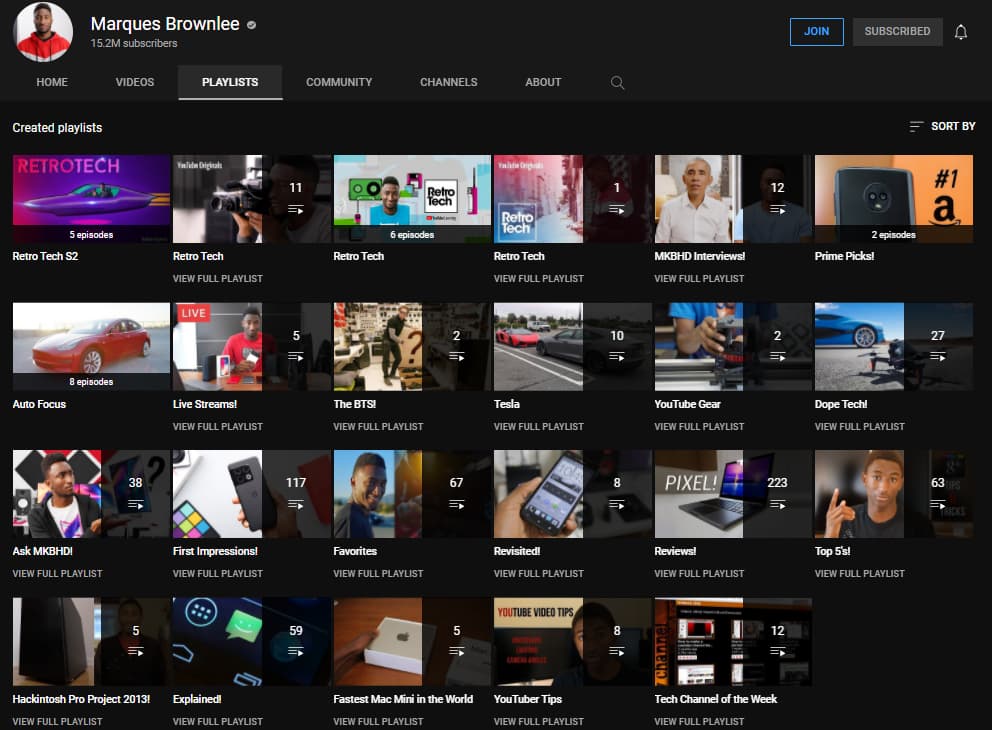Toggle the SUBSCRIBED state for the channel
The width and height of the screenshot is (992, 730).
[897, 31]
